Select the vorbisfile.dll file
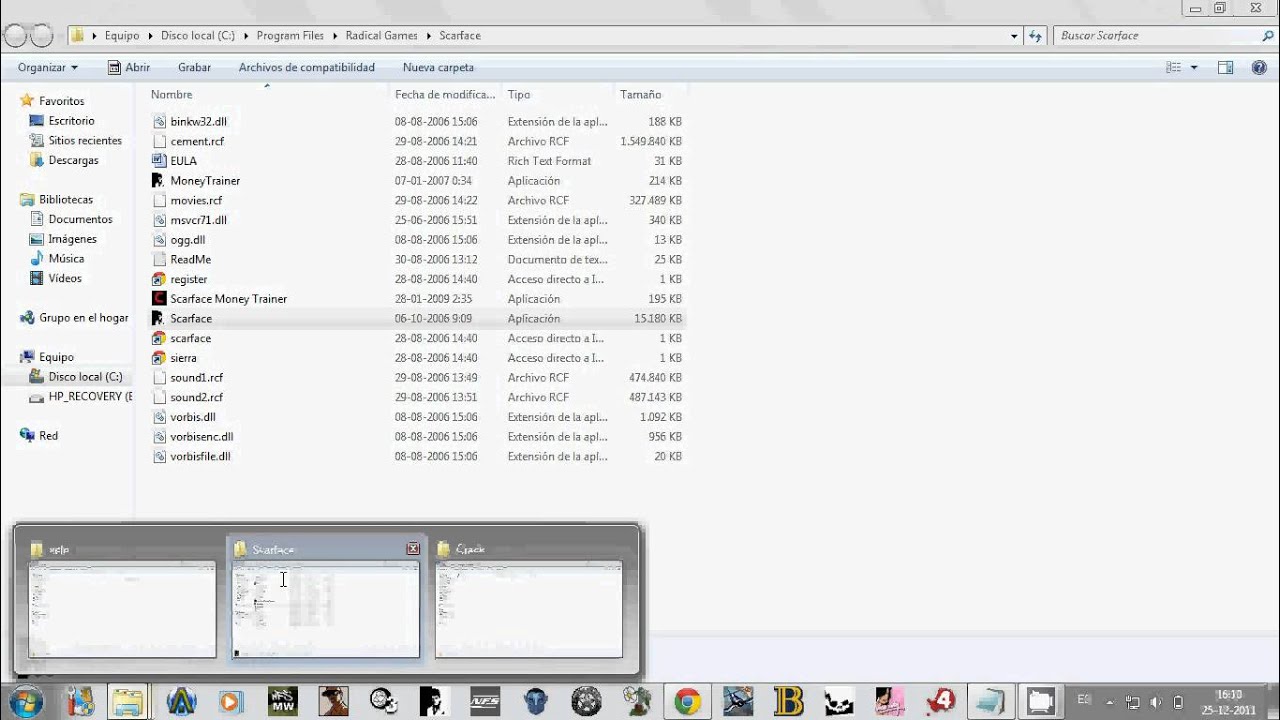Image resolution: width=1280 pixels, height=720 pixels. (200, 456)
